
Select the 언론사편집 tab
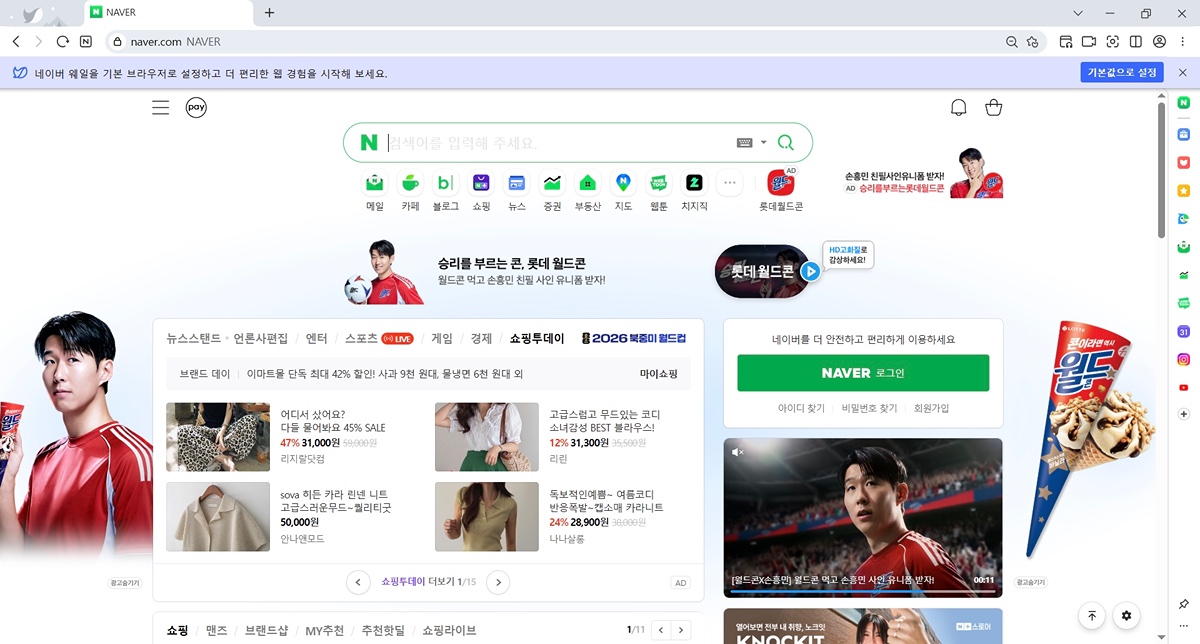(x=260, y=338)
